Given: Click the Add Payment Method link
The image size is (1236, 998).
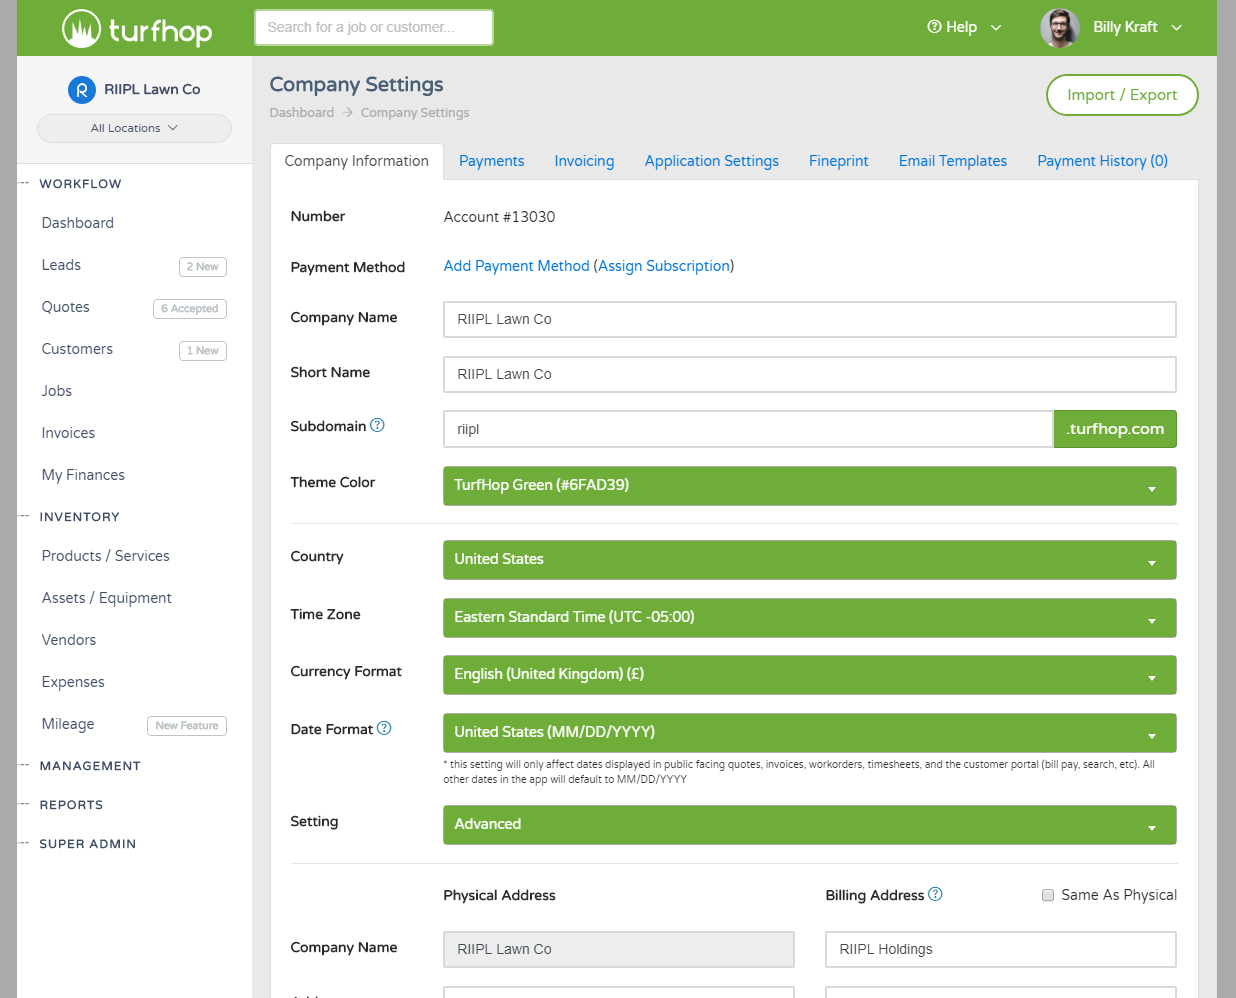Looking at the screenshot, I should [516, 266].
